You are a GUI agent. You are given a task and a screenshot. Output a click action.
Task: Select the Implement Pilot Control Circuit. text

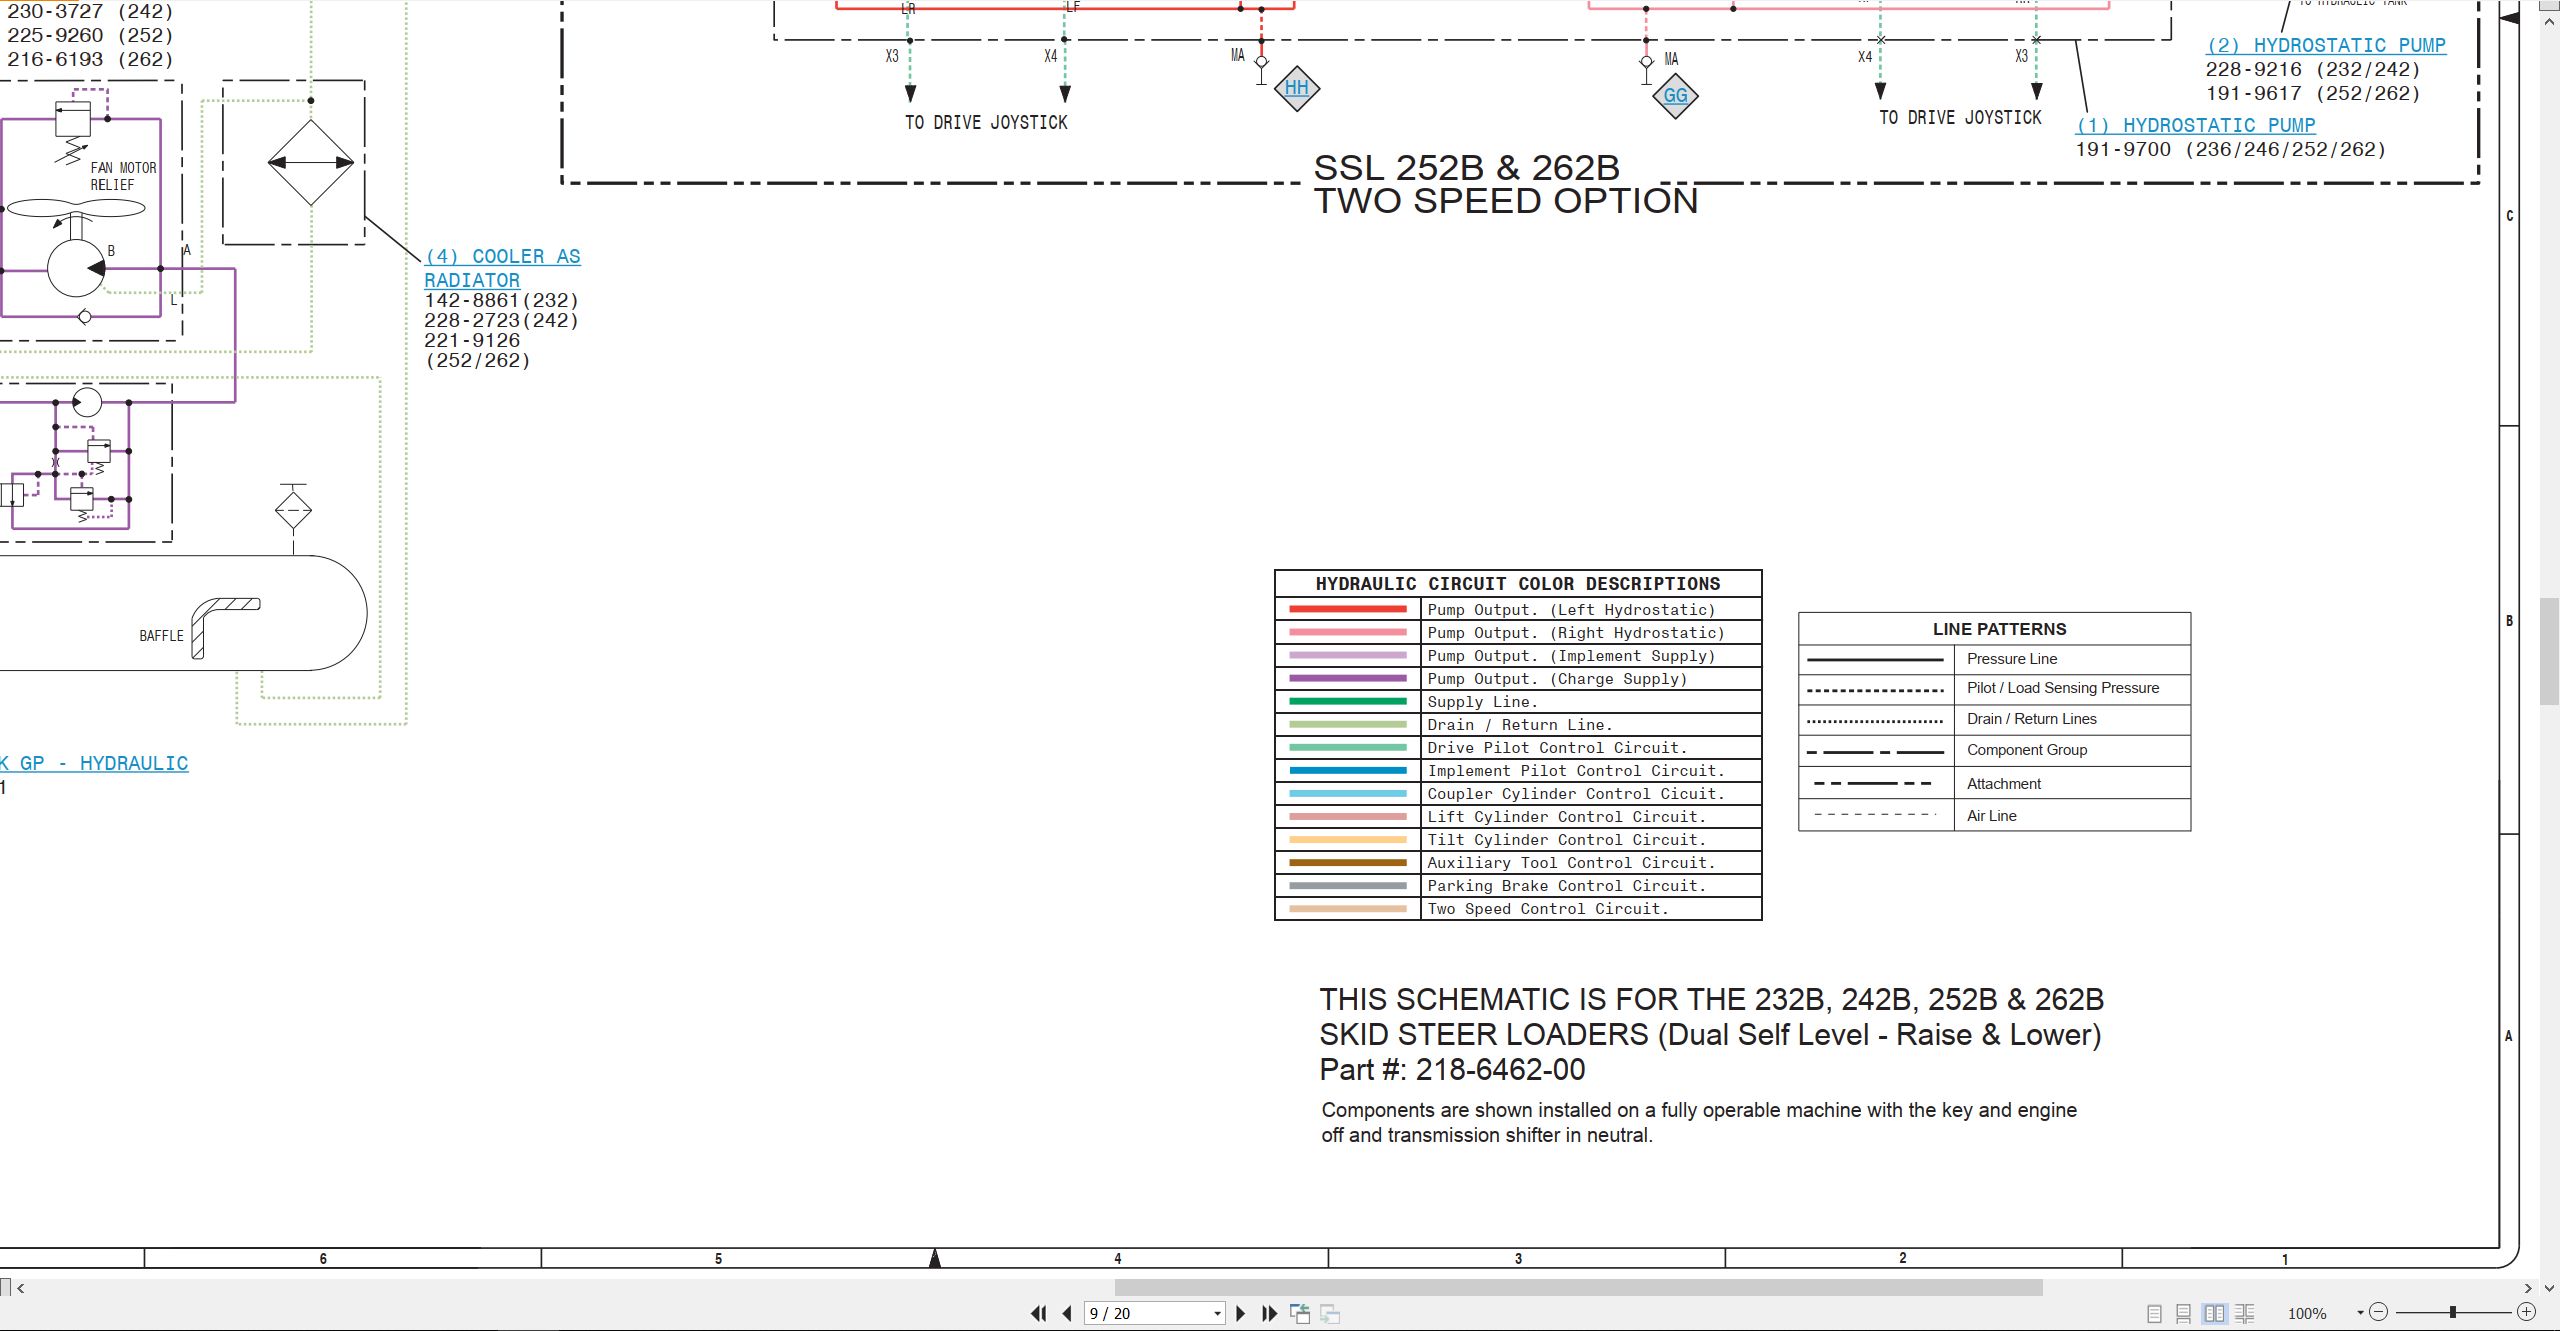(x=1576, y=771)
